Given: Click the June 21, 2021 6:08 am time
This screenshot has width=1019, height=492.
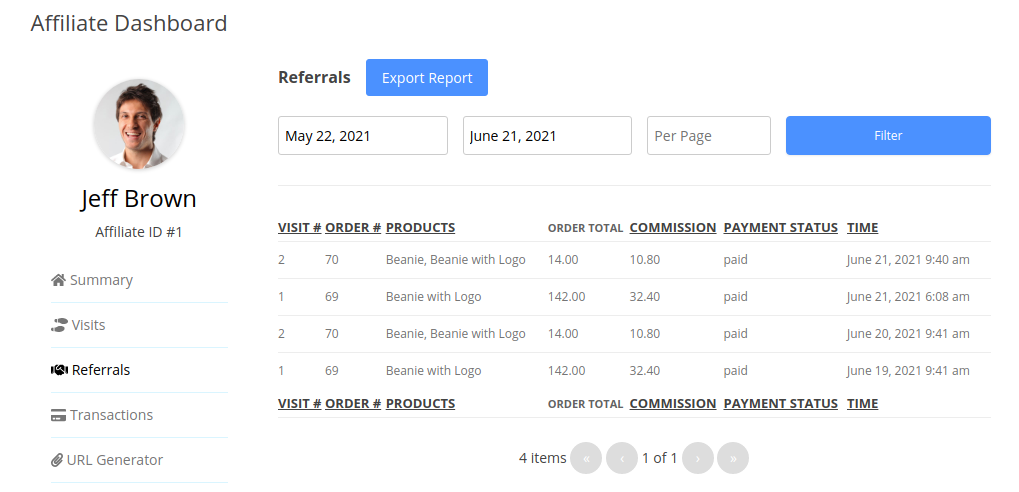Looking at the screenshot, I should point(908,297).
